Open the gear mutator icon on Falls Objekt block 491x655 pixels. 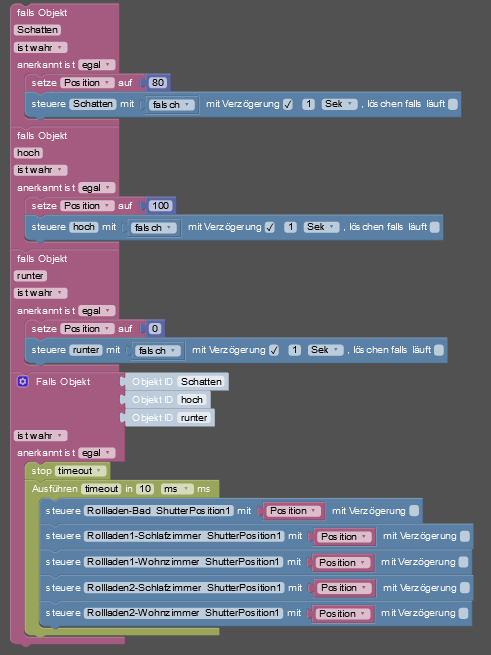[x=23, y=381]
